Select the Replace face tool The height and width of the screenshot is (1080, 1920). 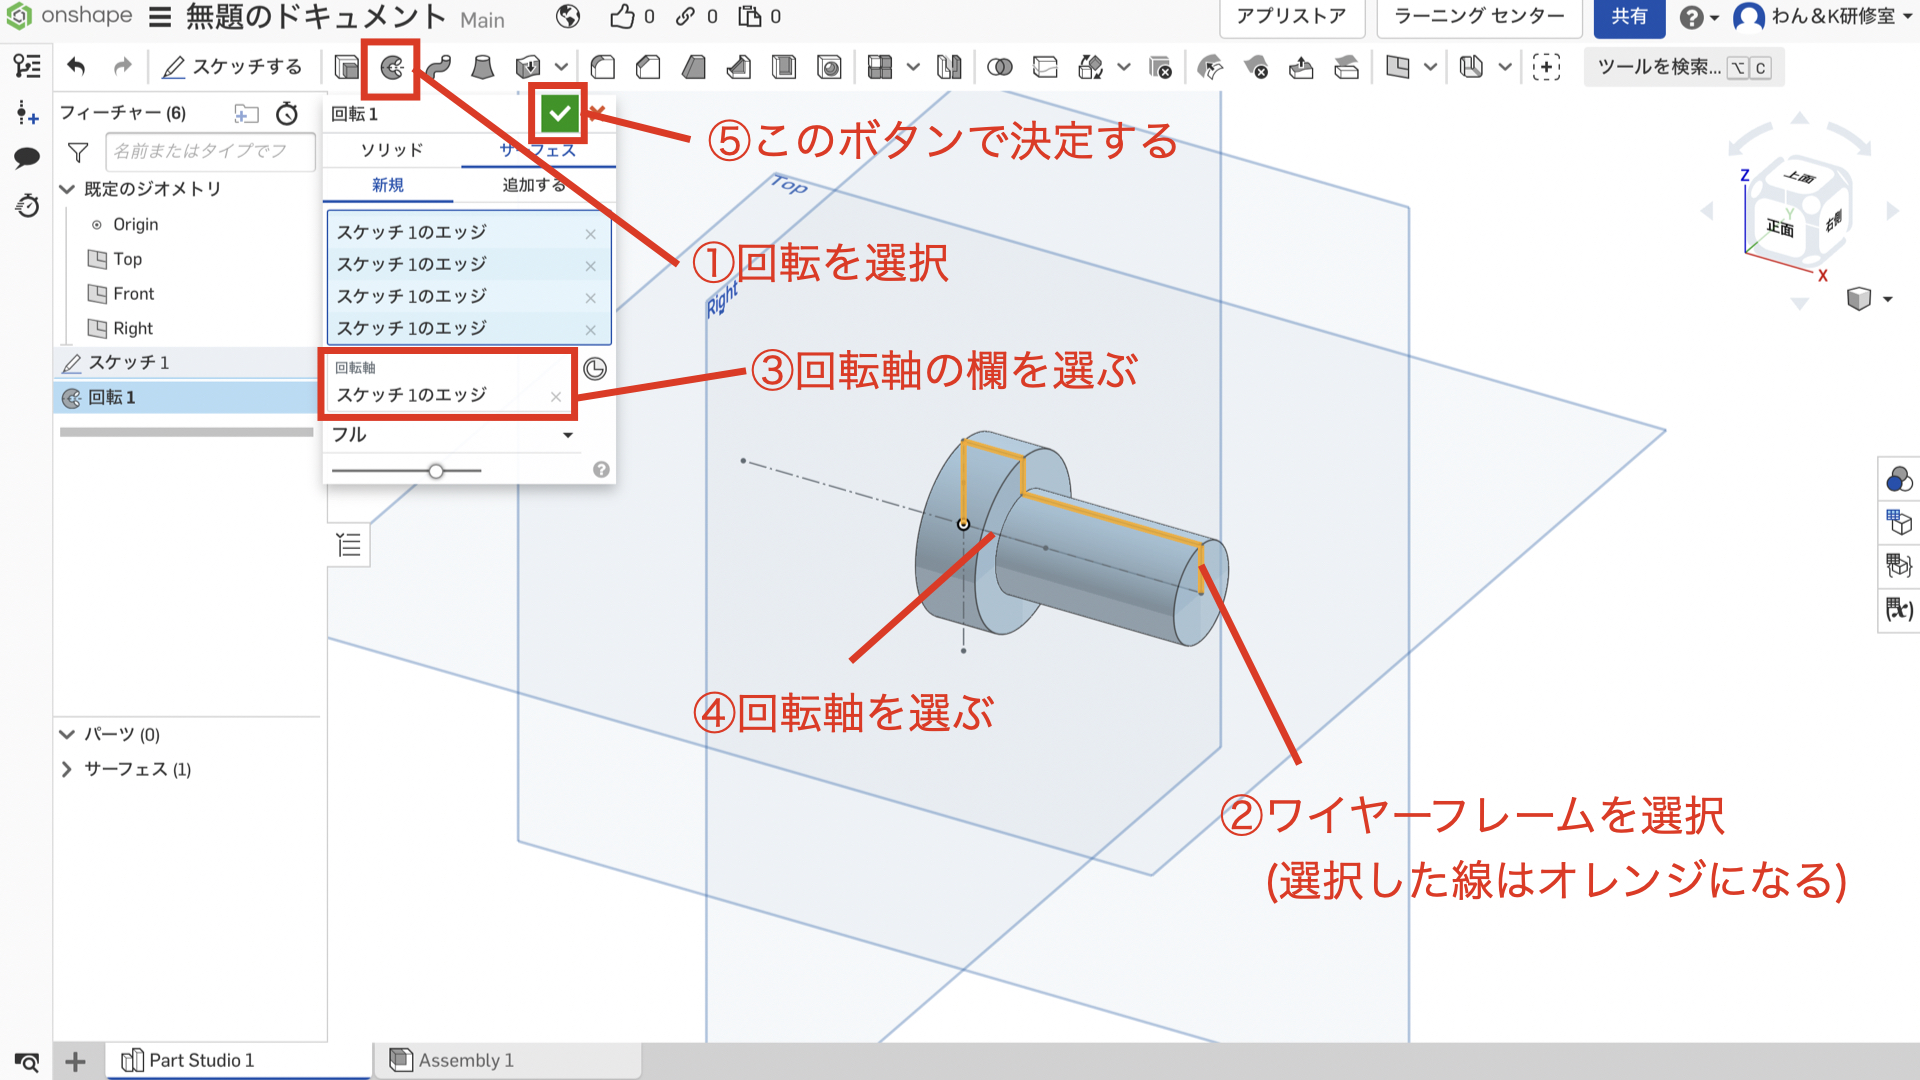point(1347,67)
